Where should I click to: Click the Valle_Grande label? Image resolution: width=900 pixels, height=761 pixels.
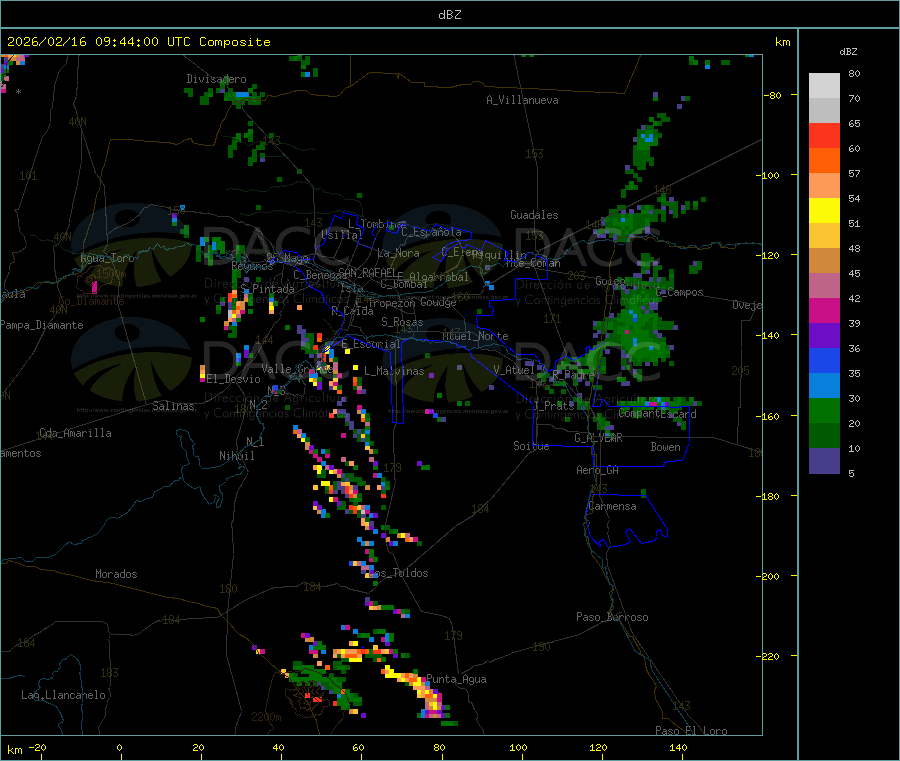click(x=296, y=368)
